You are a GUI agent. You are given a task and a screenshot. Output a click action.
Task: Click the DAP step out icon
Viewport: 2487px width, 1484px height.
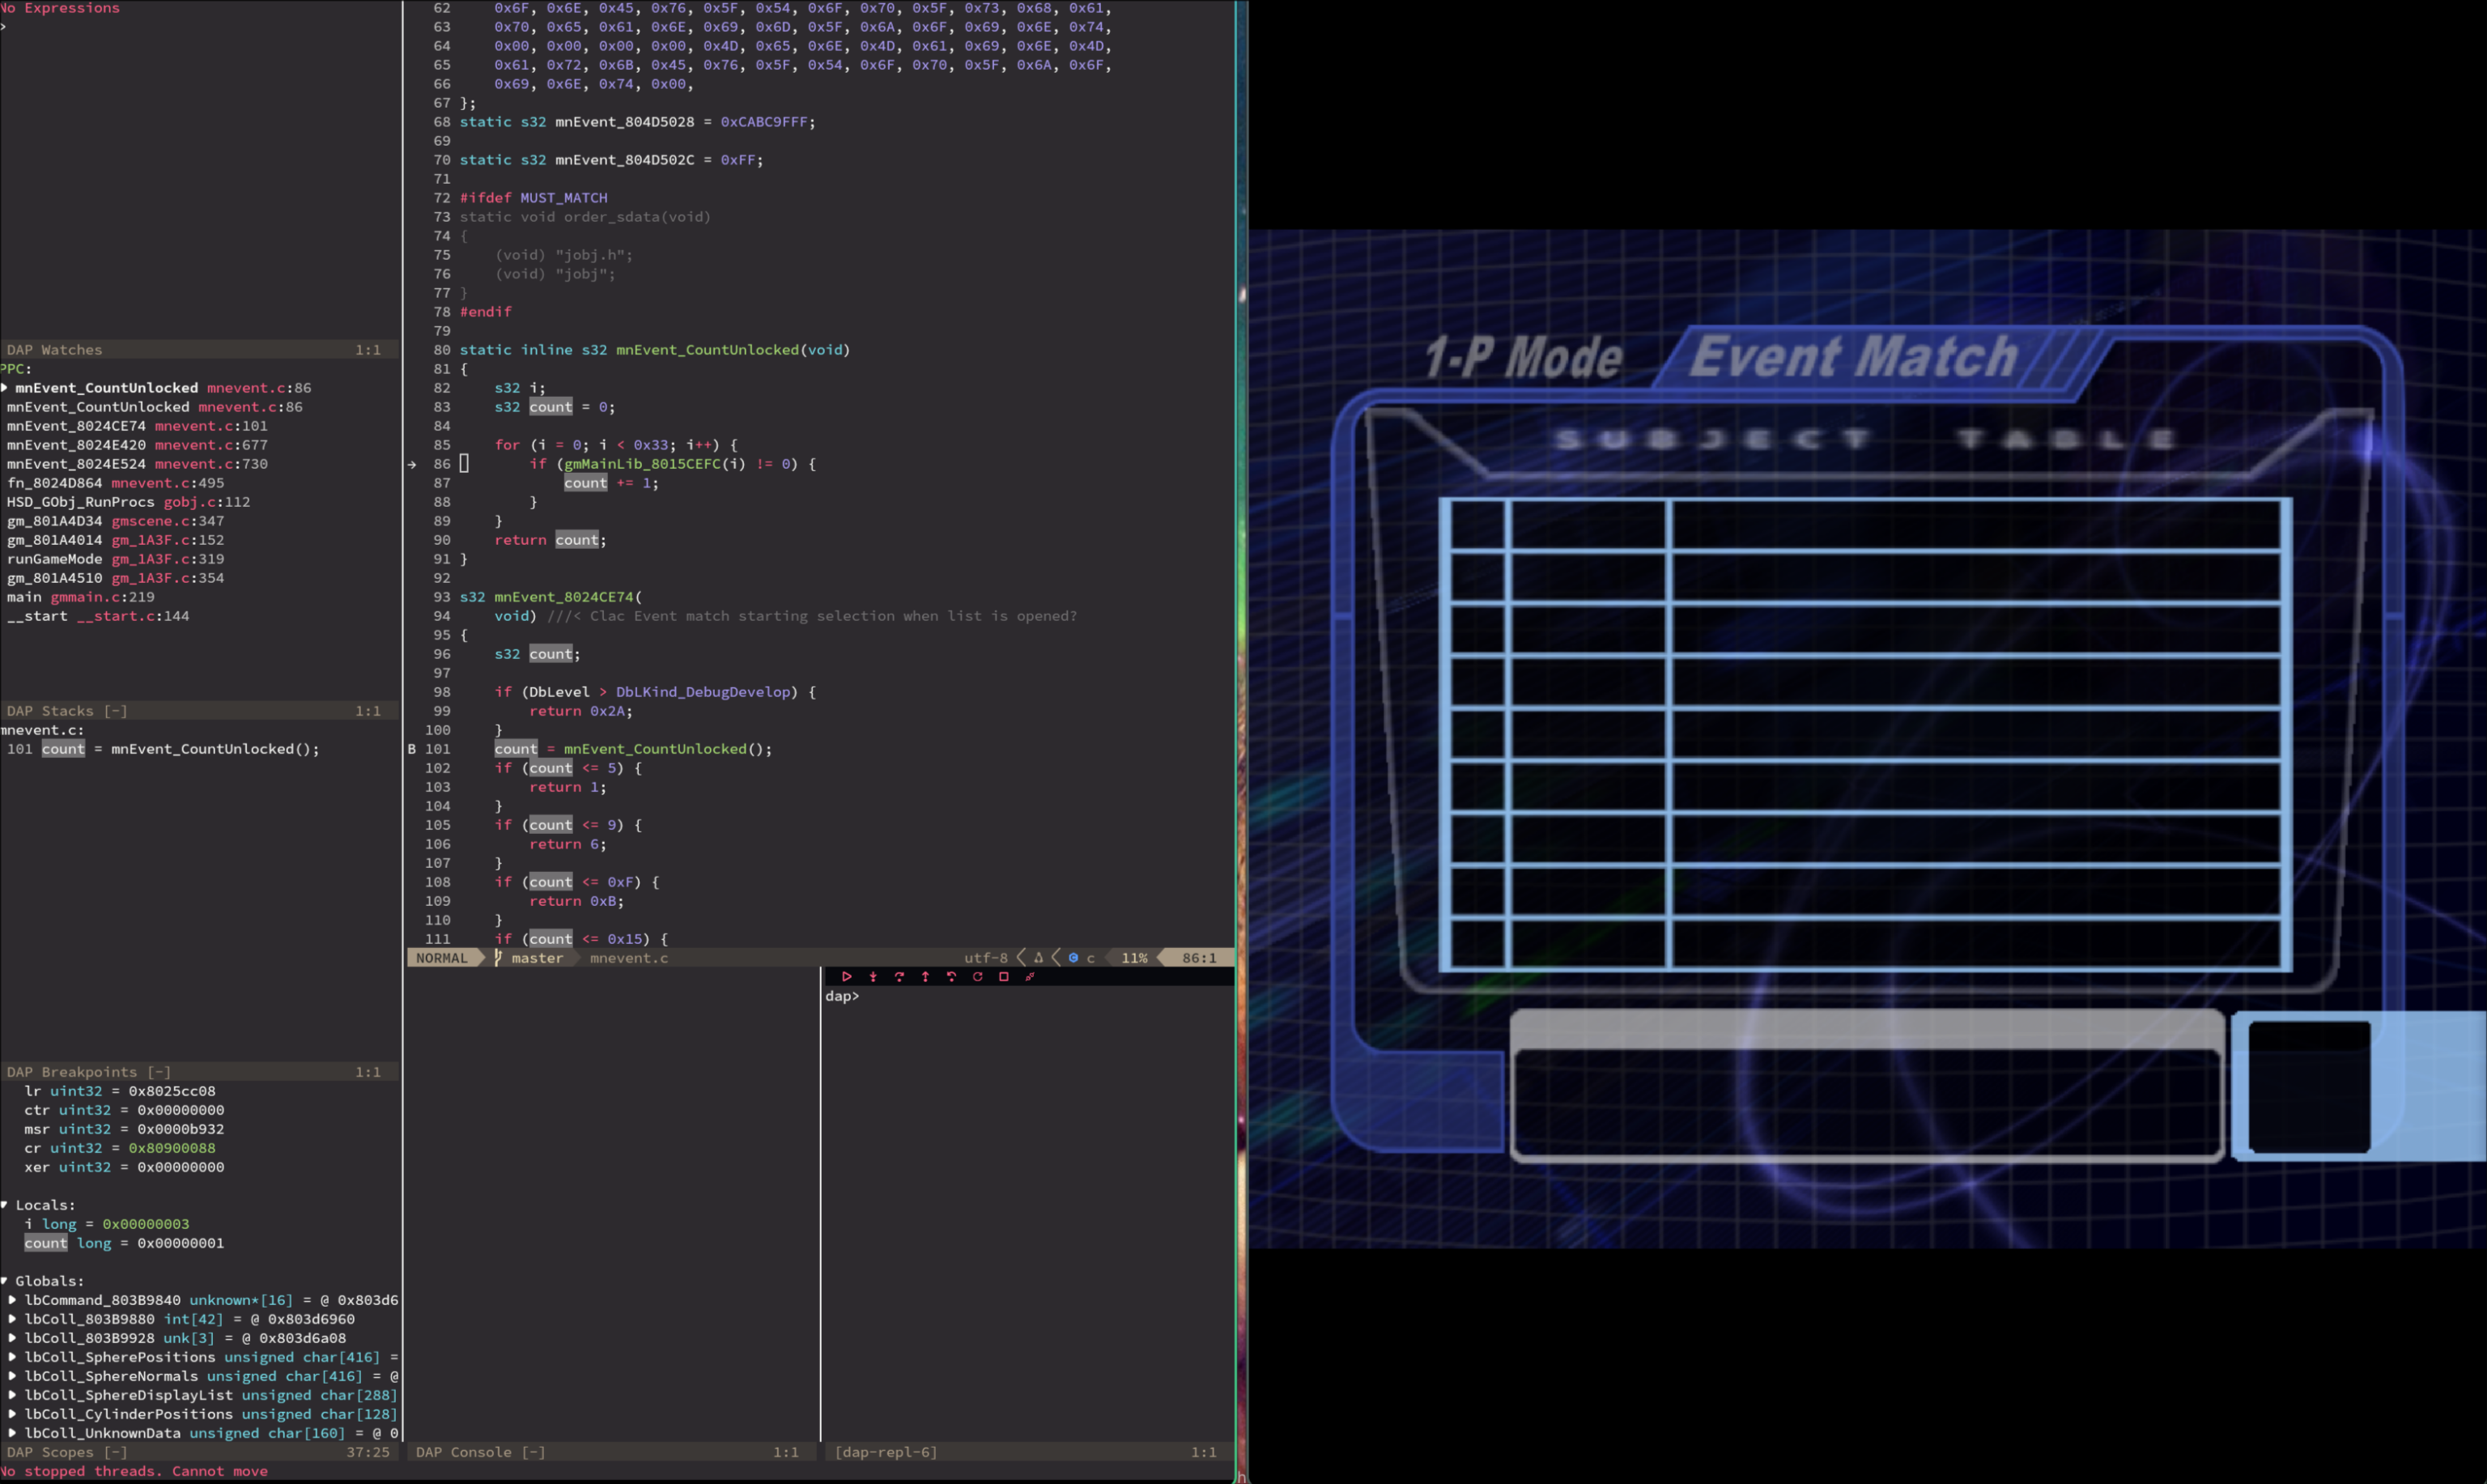925,977
